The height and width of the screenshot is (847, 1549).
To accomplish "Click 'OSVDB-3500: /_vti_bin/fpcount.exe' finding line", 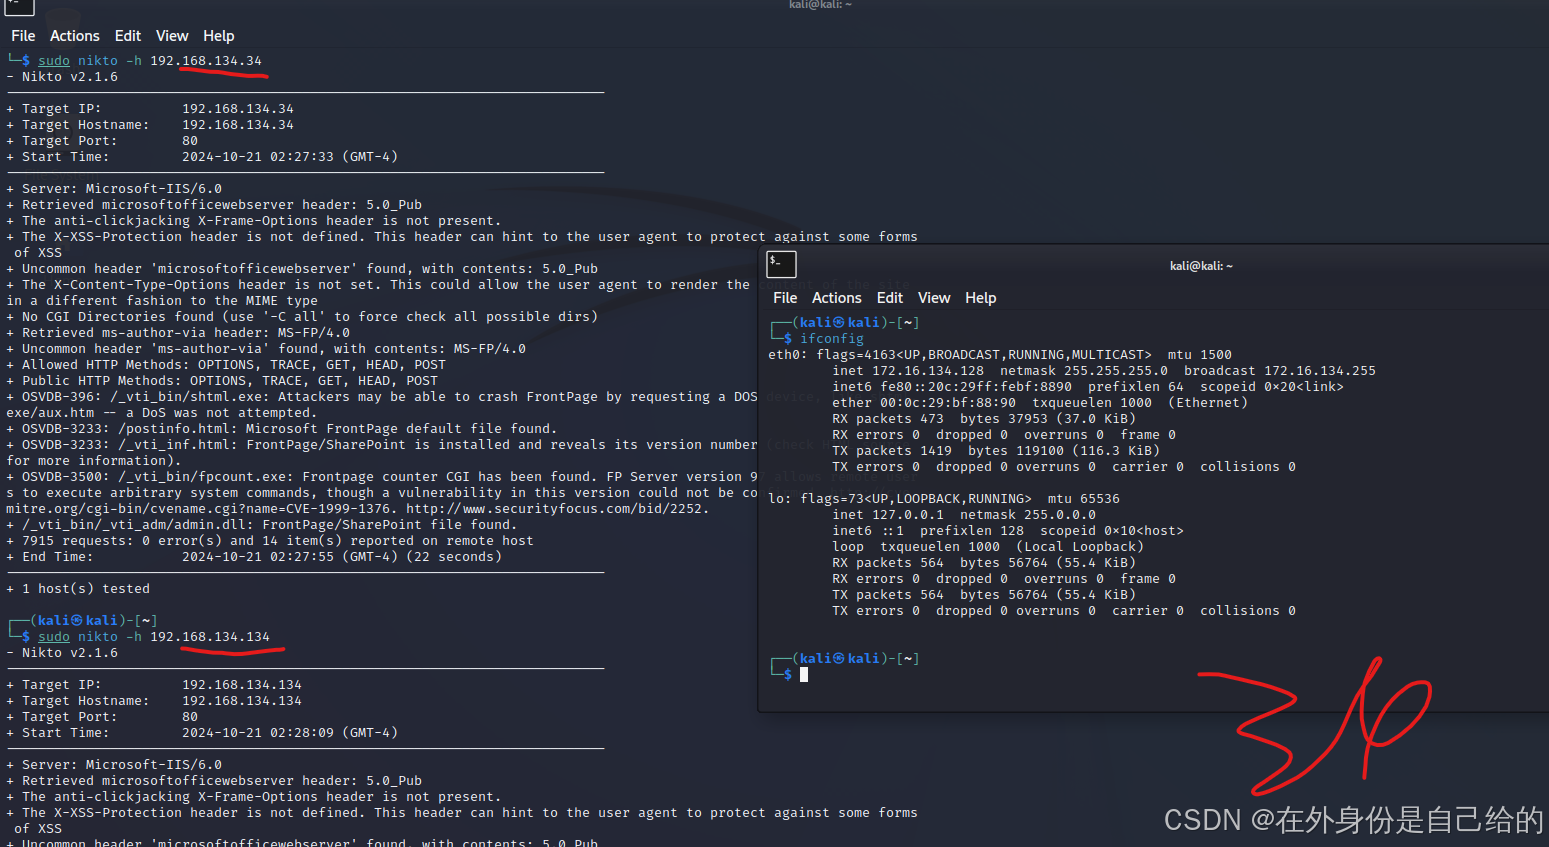I will 382,477.
